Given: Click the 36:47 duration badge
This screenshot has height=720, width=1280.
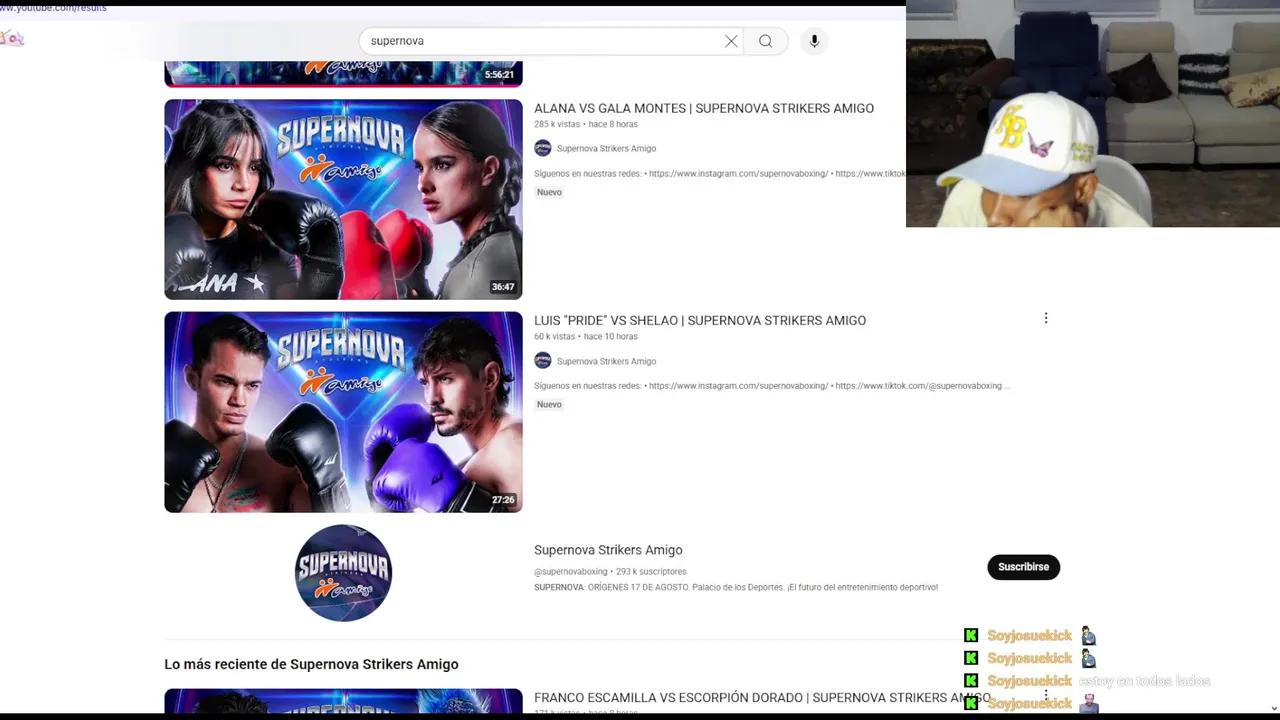Looking at the screenshot, I should (x=503, y=287).
